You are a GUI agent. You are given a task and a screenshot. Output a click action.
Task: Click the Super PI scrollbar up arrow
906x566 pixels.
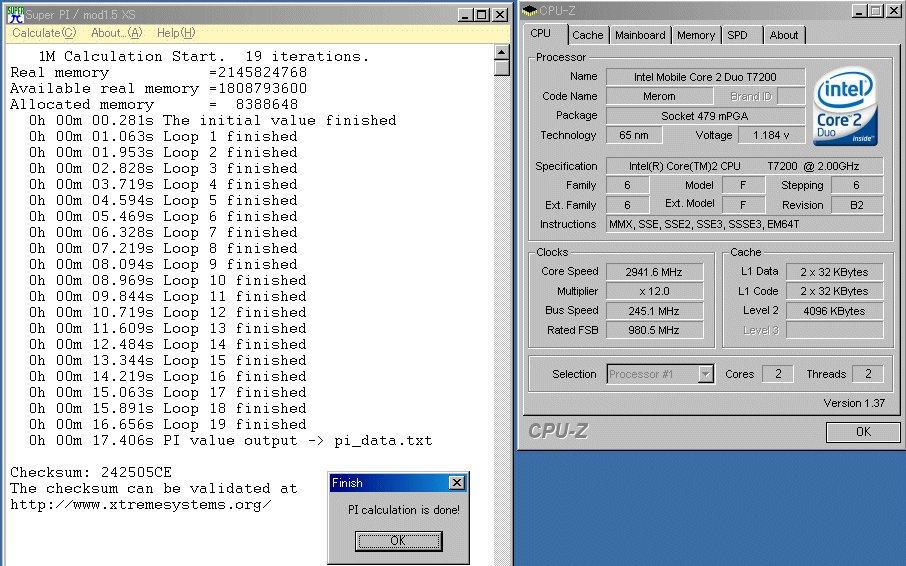tap(502, 53)
